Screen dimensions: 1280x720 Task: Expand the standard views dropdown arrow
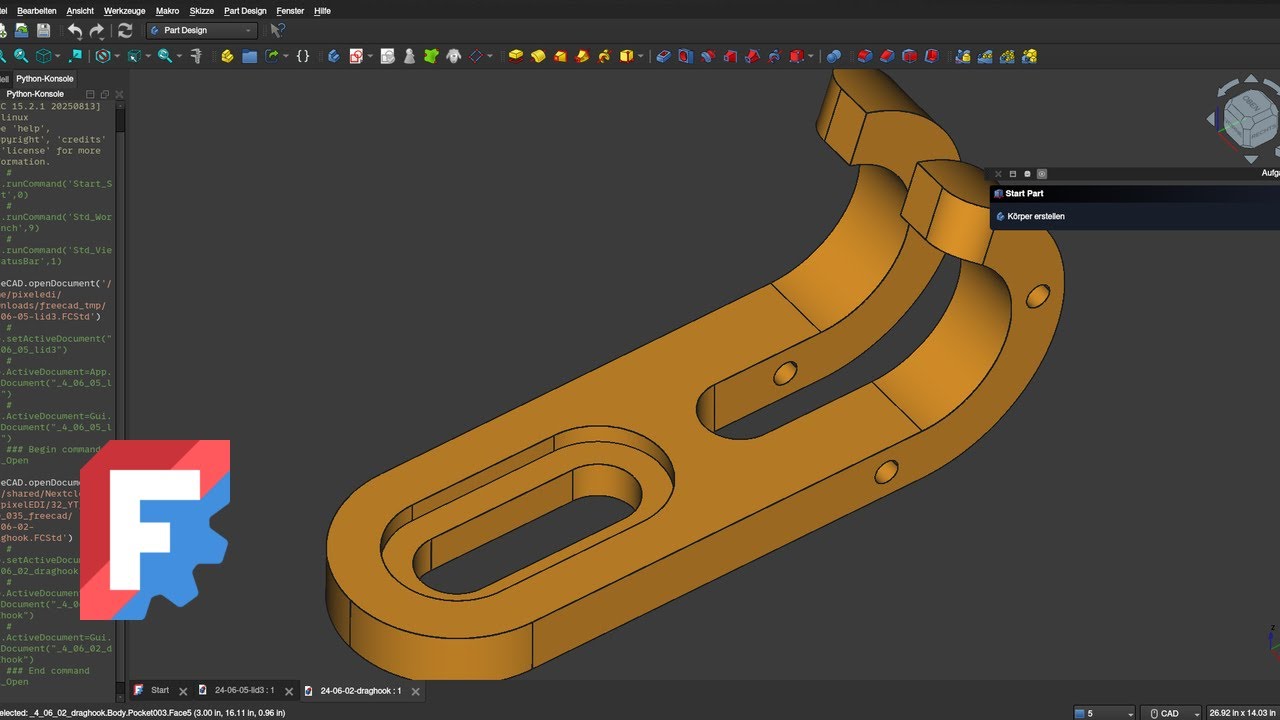tap(57, 57)
